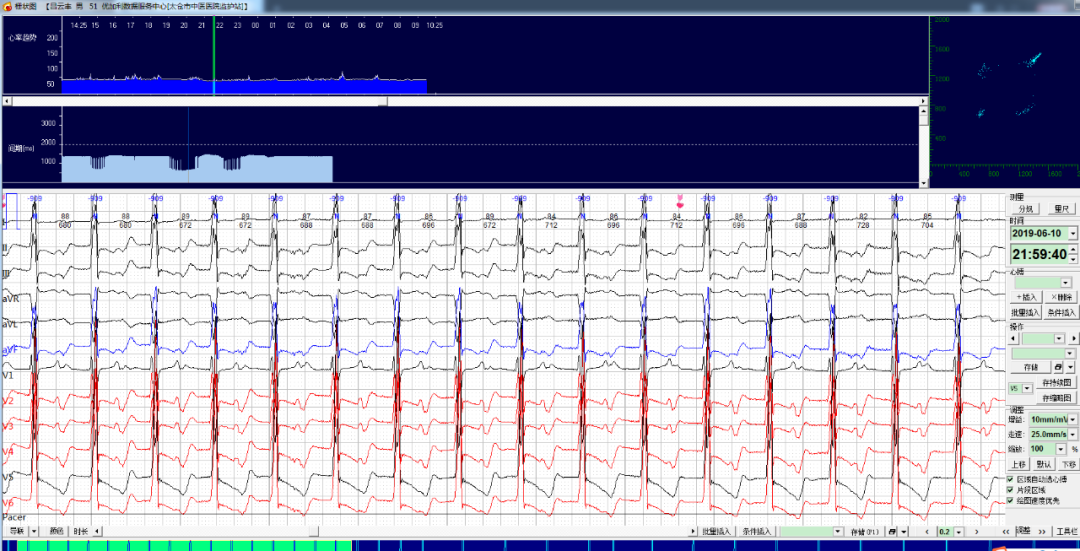Toggle the 区域自动选心搏 checkbox
The width and height of the screenshot is (1080, 551).
1011,479
